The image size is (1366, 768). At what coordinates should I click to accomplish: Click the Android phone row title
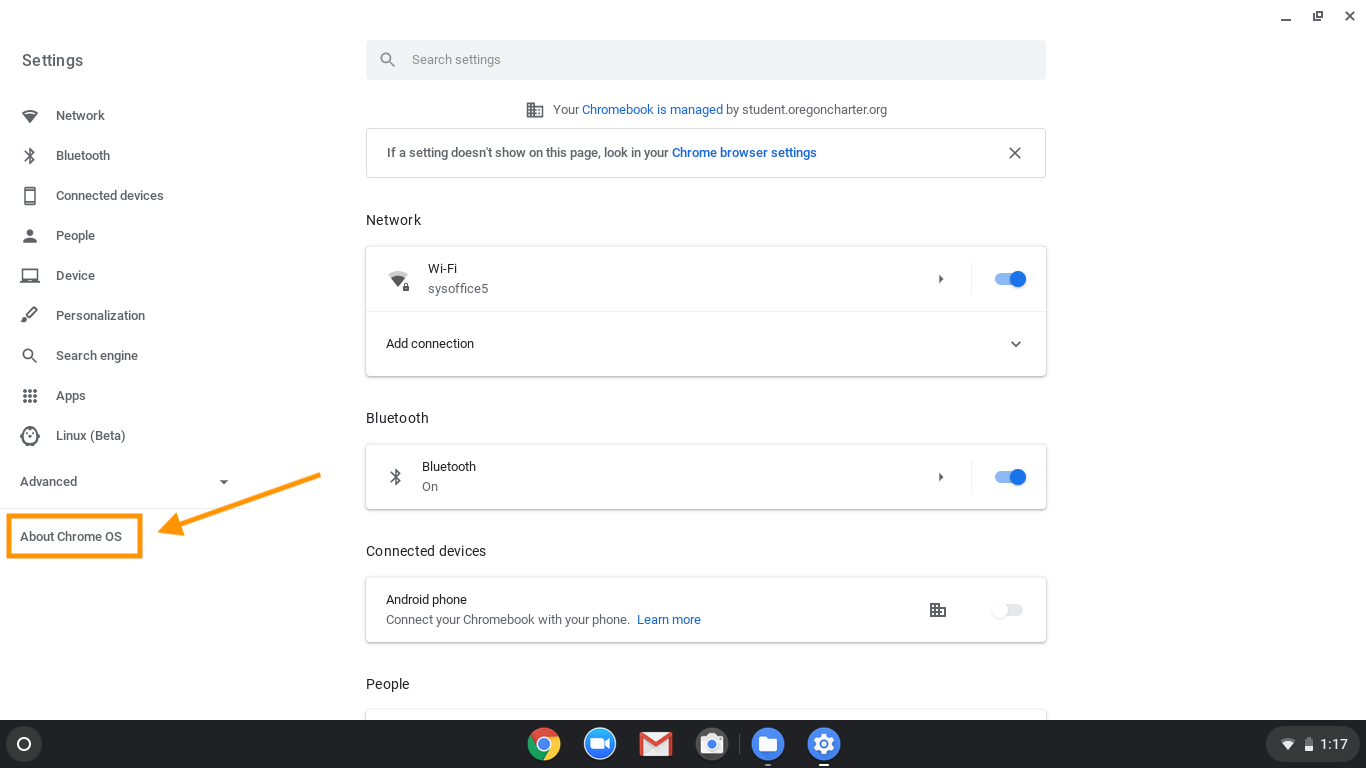tap(427, 600)
